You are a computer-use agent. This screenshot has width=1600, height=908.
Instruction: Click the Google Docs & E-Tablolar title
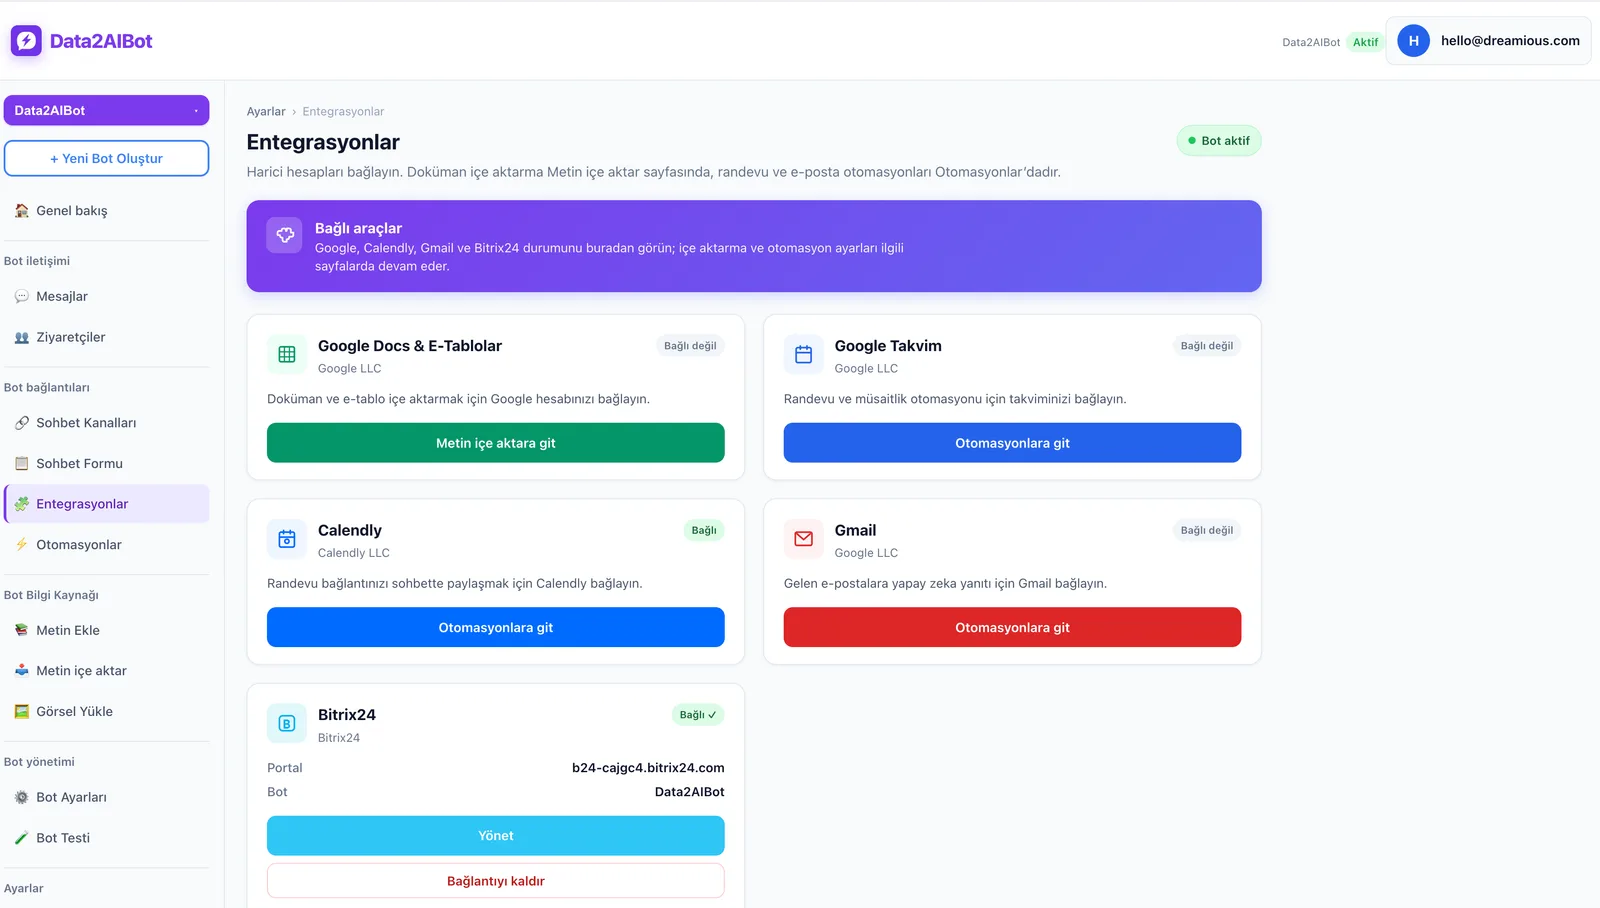tap(410, 346)
